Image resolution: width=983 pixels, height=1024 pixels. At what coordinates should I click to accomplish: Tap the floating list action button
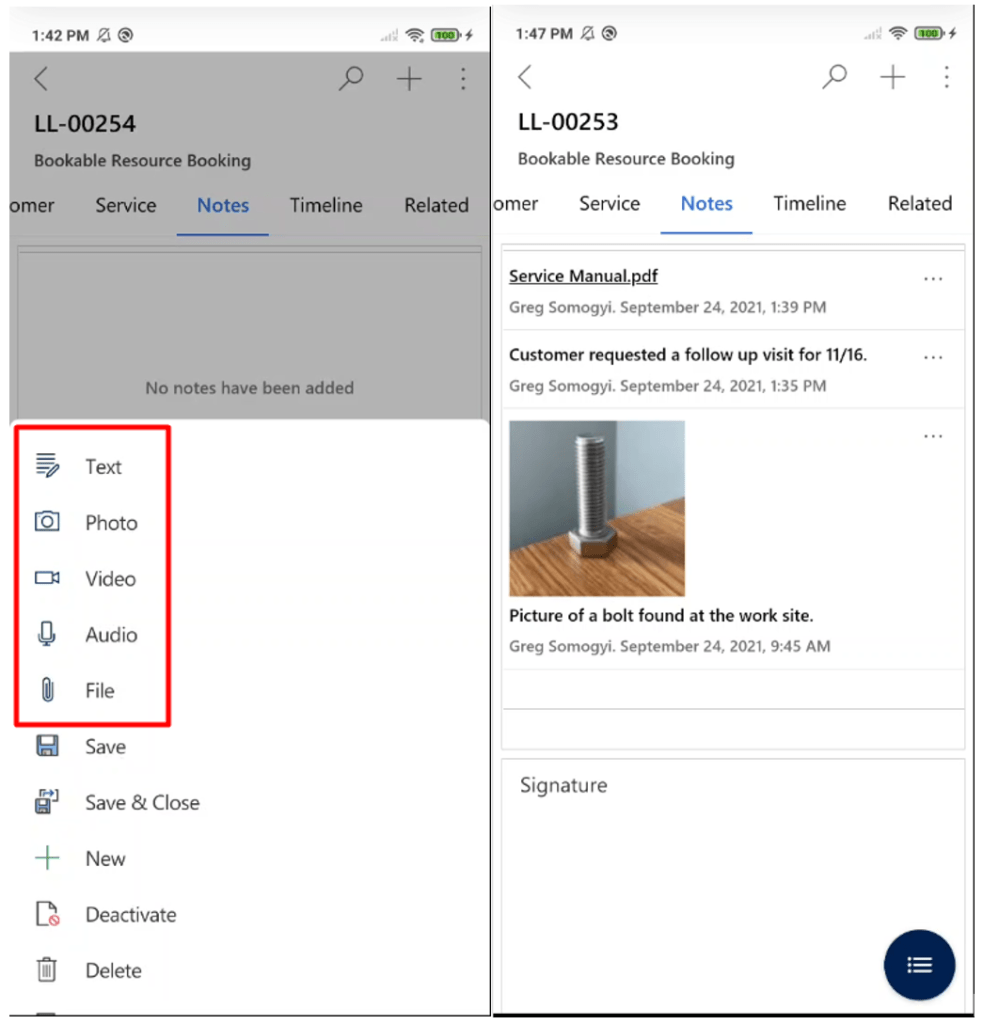tap(918, 965)
